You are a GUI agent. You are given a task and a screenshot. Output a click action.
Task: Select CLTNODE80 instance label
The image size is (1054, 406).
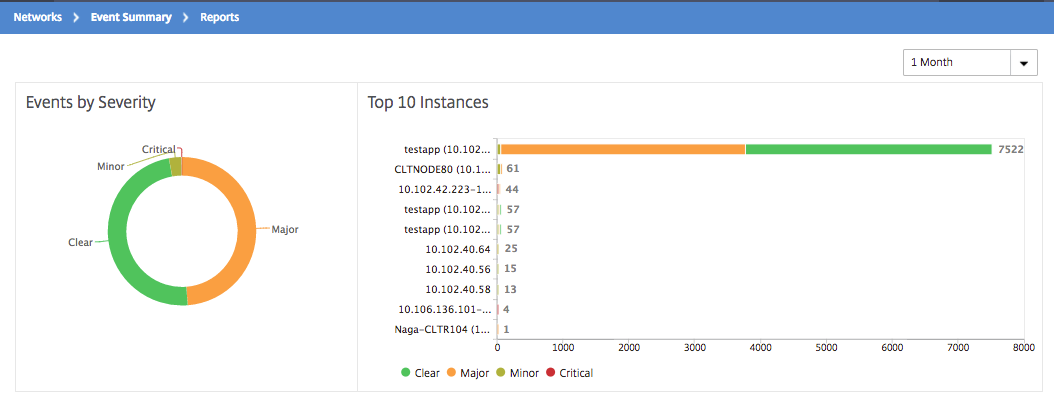(x=442, y=169)
